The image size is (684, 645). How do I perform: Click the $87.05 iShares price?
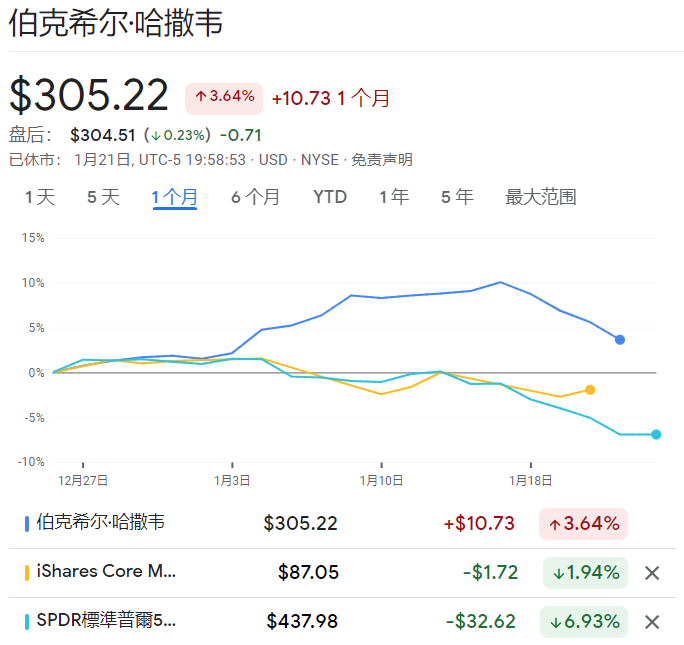point(308,572)
